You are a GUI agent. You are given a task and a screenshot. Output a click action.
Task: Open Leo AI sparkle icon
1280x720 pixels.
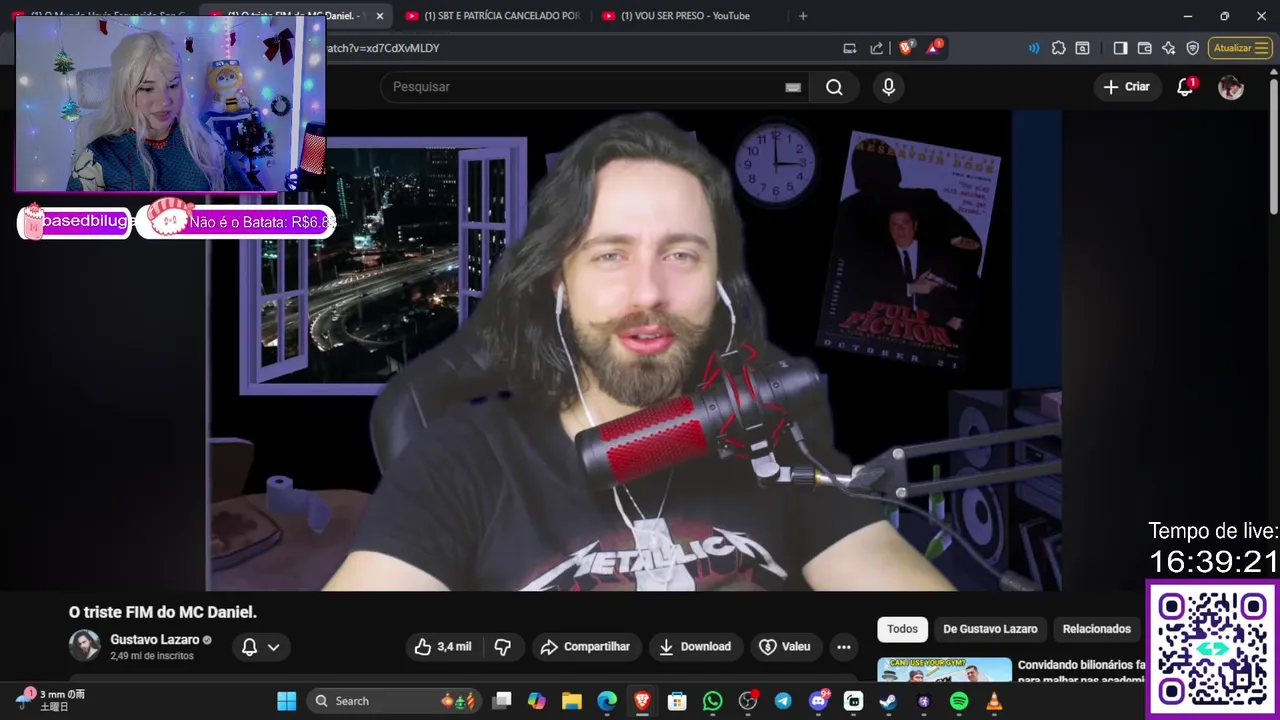[1168, 48]
